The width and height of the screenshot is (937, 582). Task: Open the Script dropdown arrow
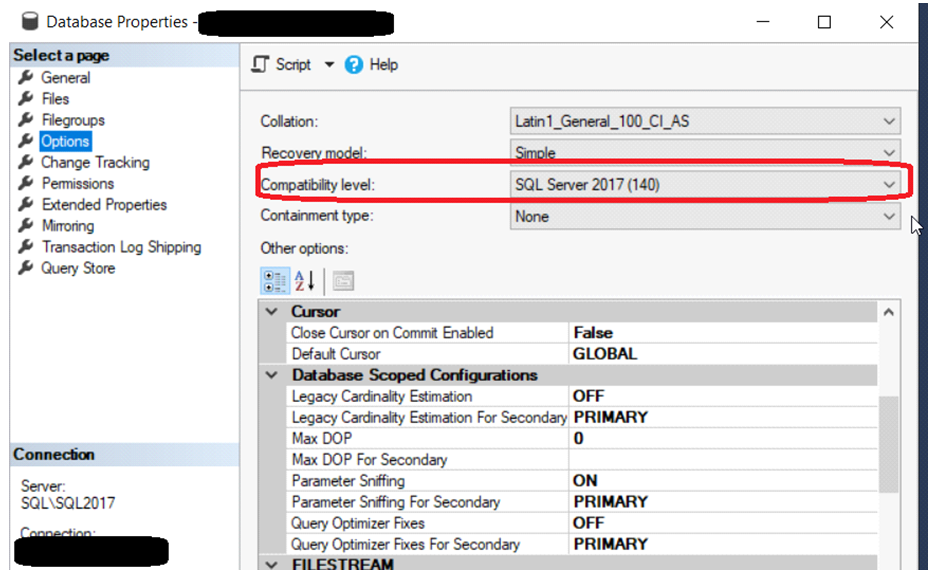329,64
